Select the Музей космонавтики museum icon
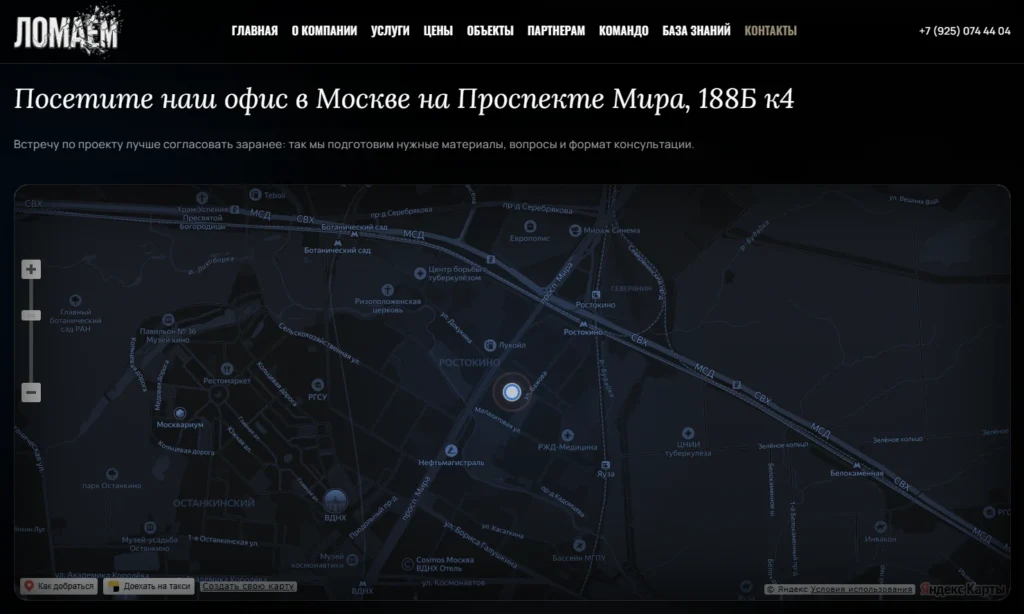 coord(353,560)
